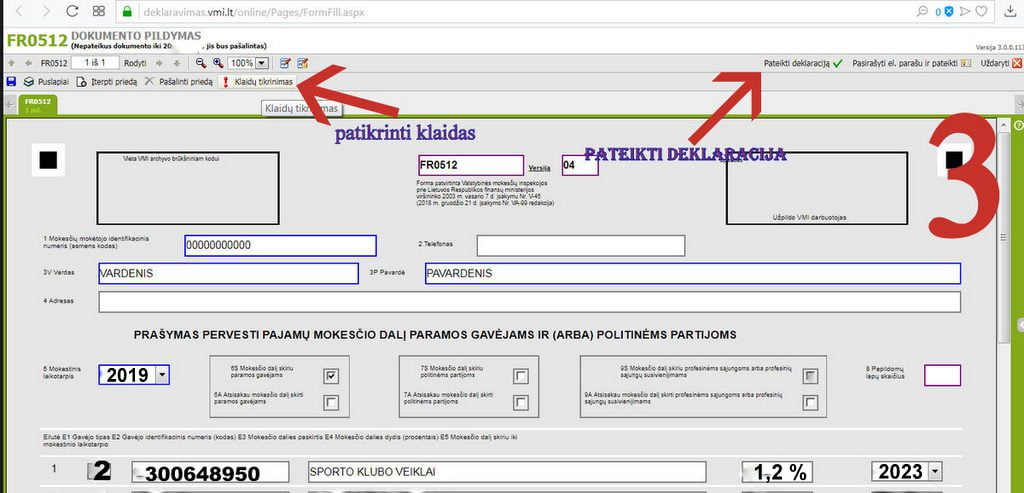Zoom in with the plus magnifier
The width and height of the screenshot is (1024, 493).
(x=215, y=63)
